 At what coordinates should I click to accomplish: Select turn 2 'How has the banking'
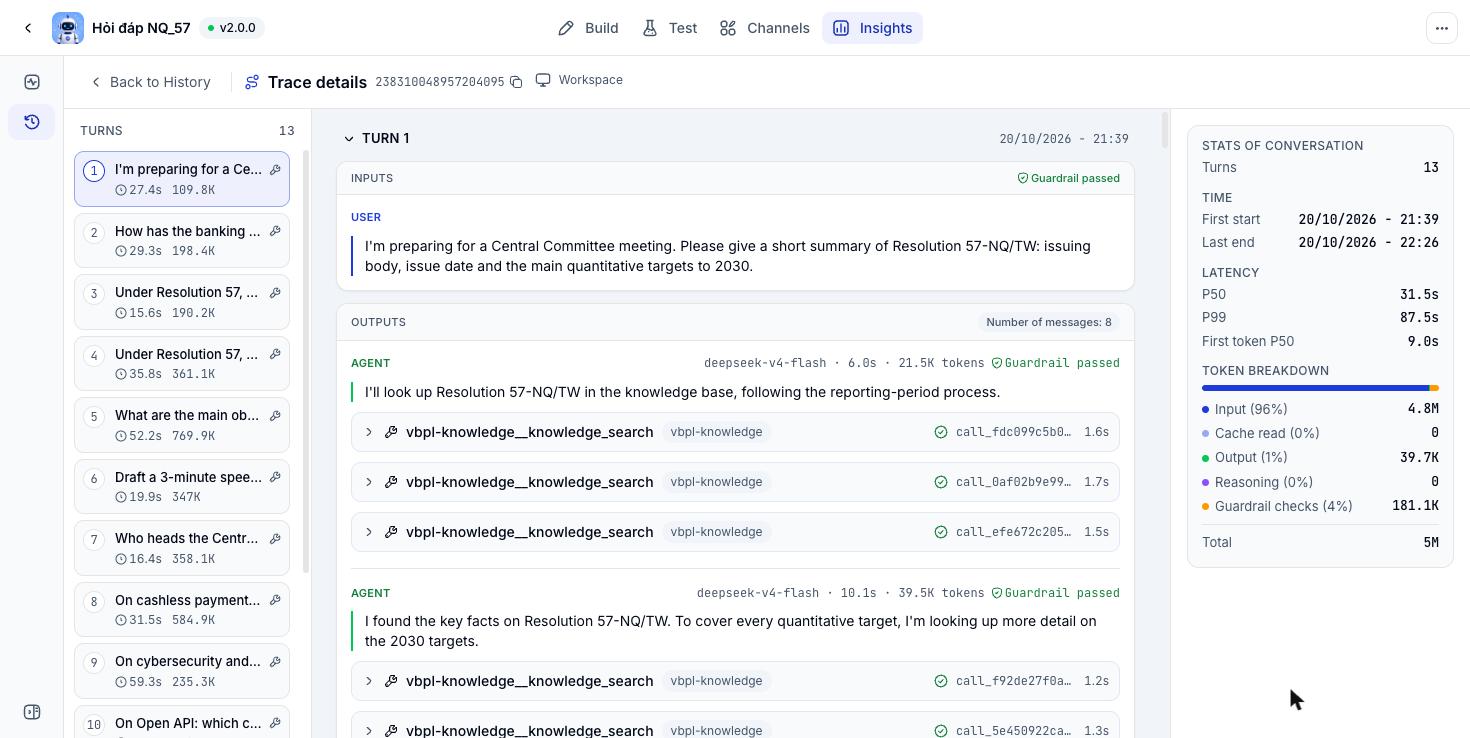point(182,241)
